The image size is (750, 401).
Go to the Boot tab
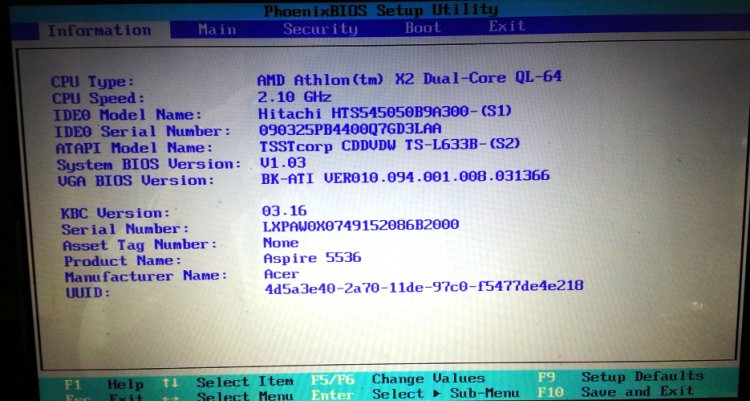pos(423,27)
